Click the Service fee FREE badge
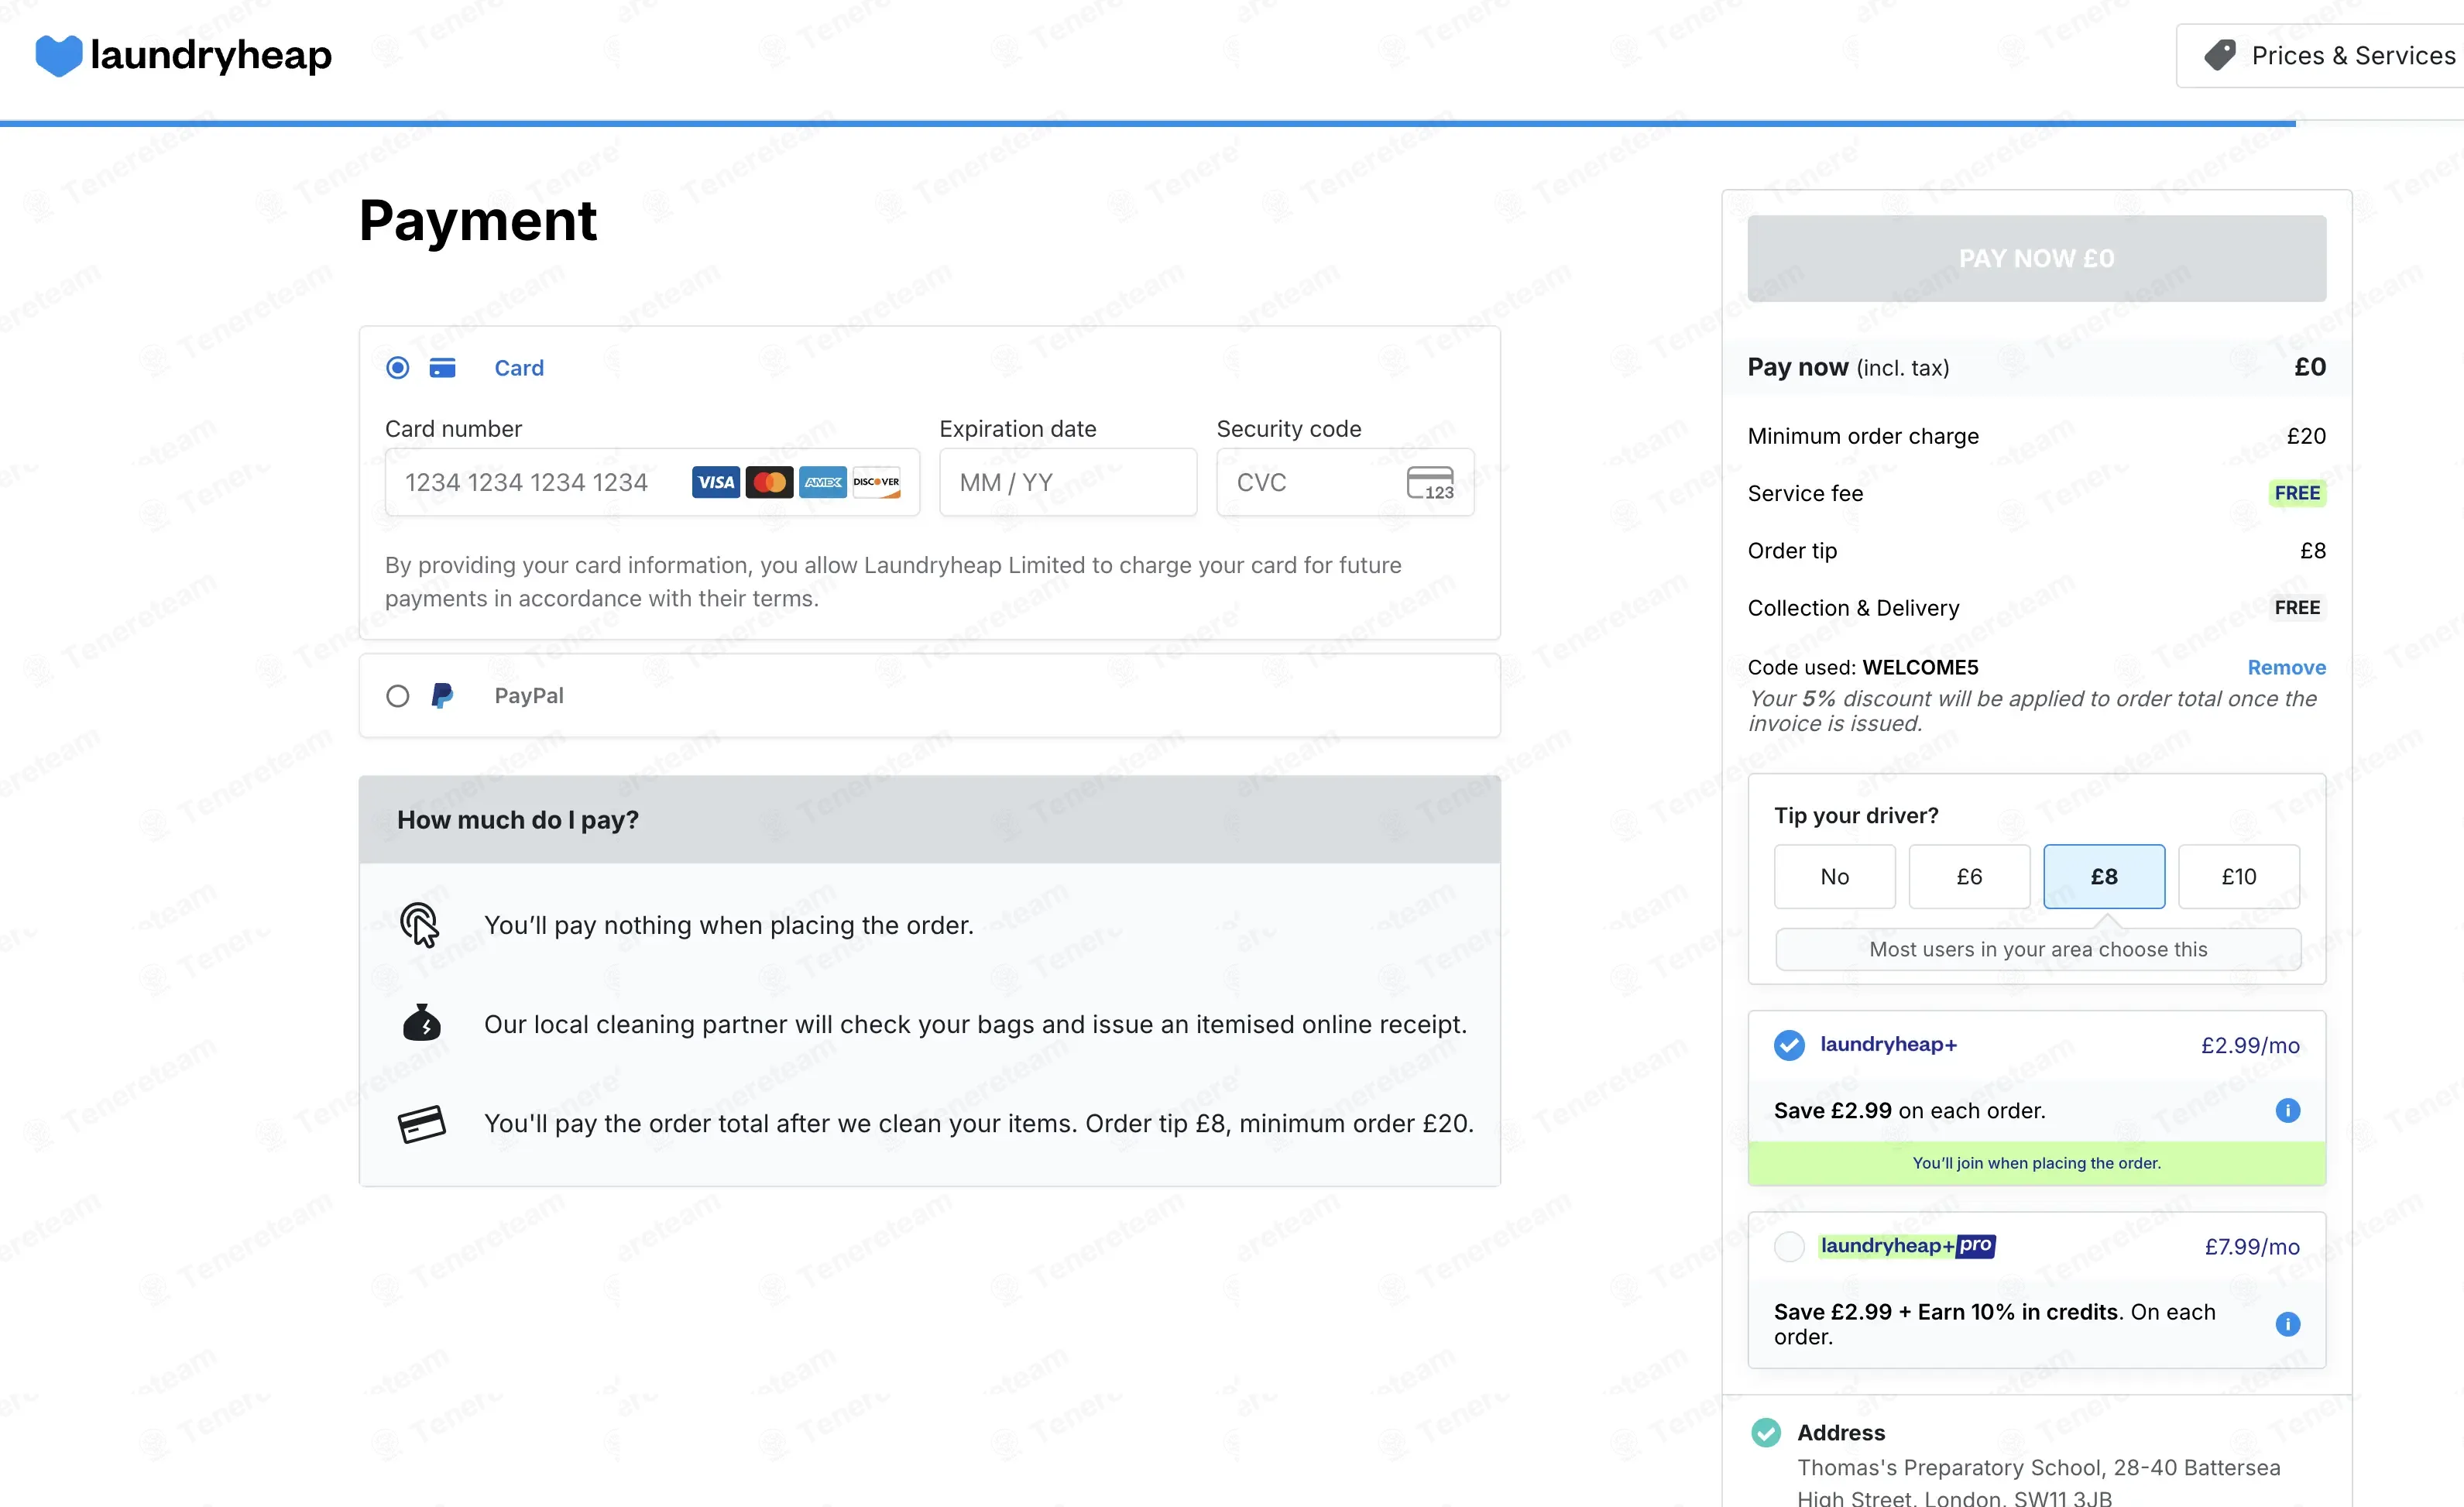Screen dimensions: 2464x1507 2297,493
